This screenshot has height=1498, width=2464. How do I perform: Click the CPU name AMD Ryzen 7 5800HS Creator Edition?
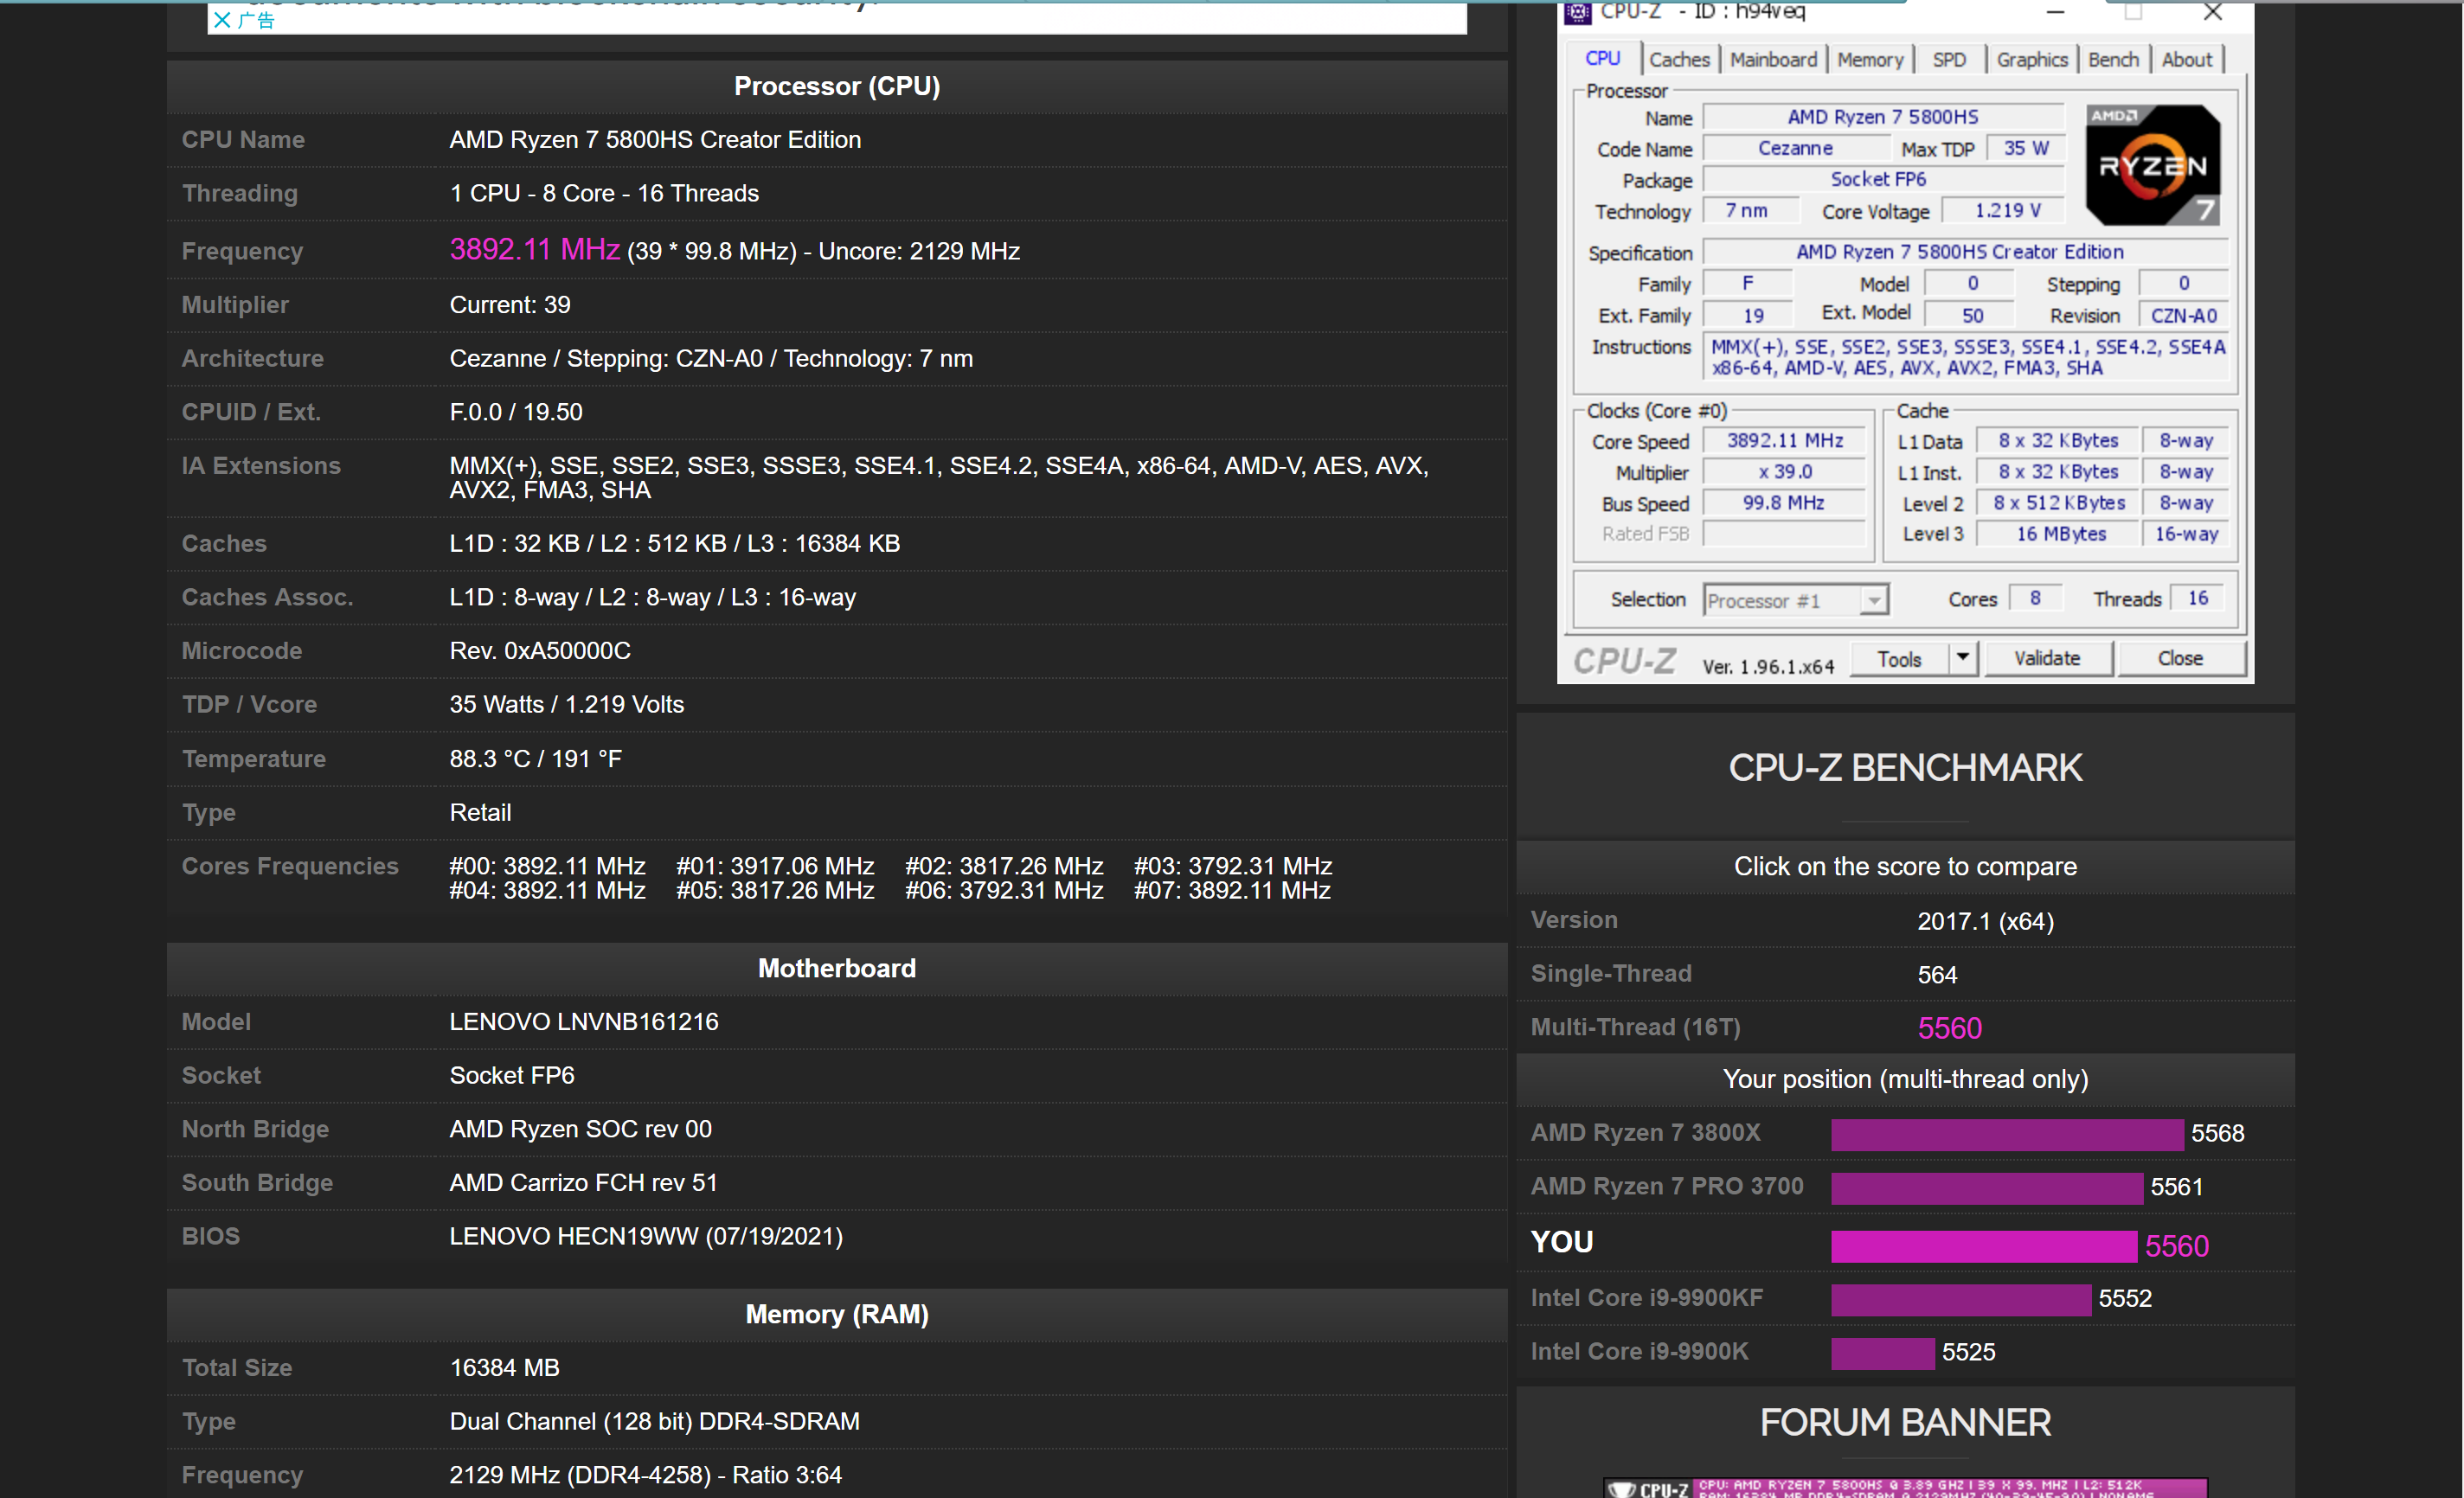(x=655, y=140)
